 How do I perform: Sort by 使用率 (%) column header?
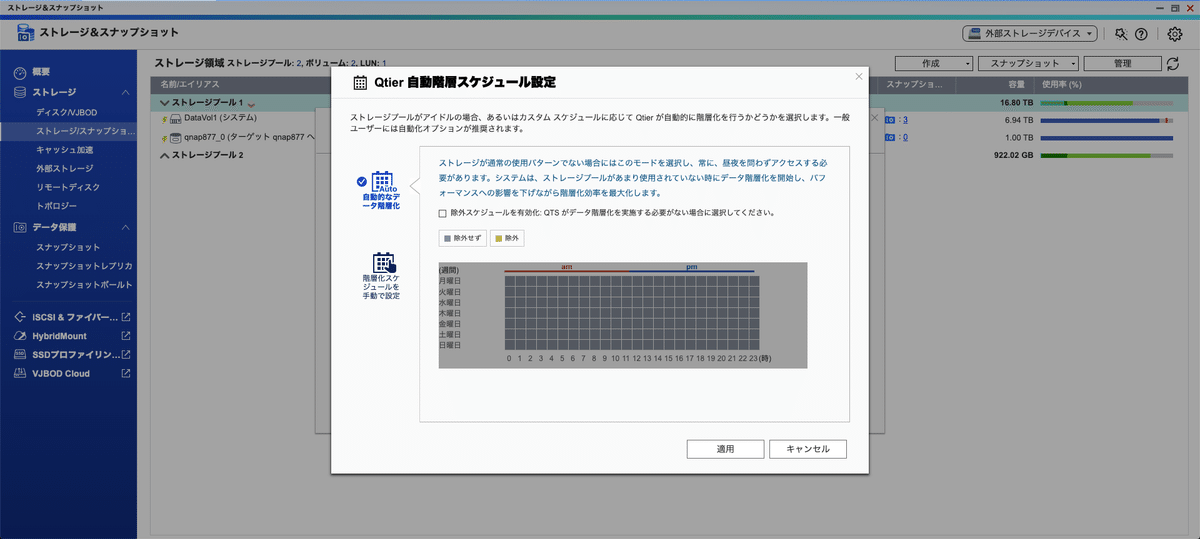(1062, 85)
